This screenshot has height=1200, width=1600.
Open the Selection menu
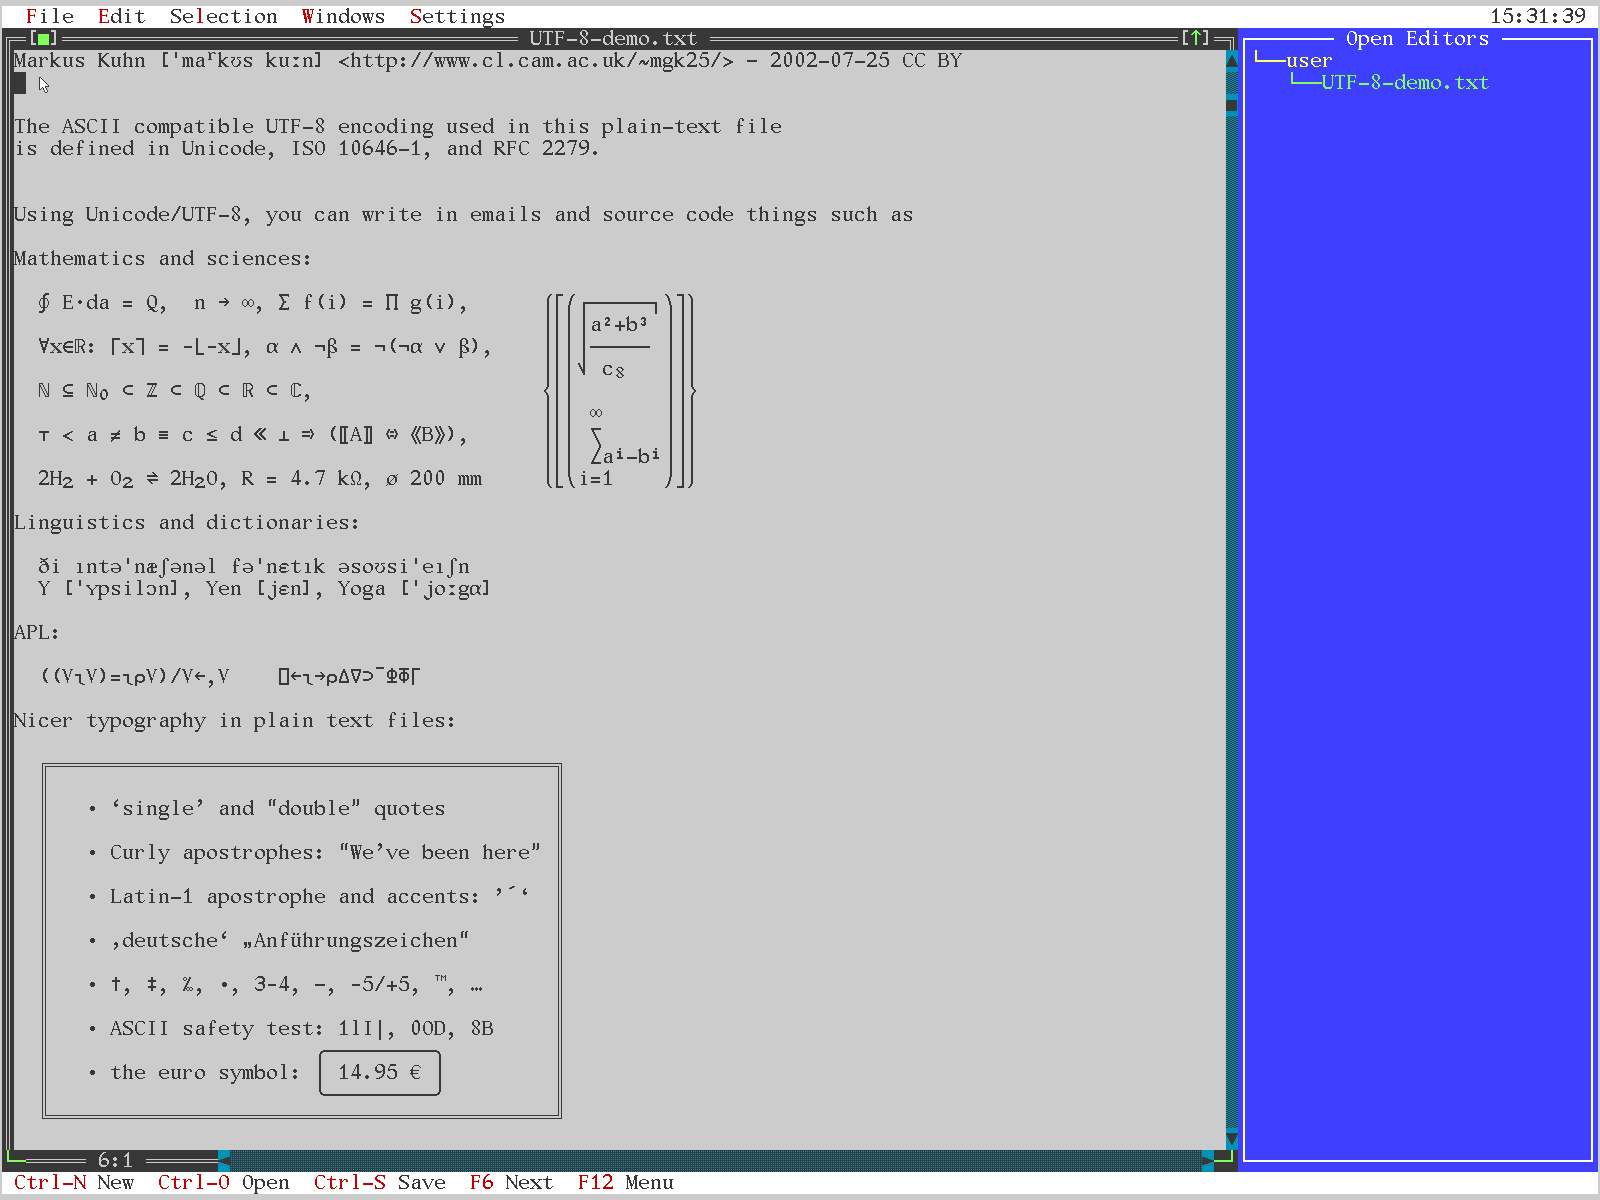224,16
